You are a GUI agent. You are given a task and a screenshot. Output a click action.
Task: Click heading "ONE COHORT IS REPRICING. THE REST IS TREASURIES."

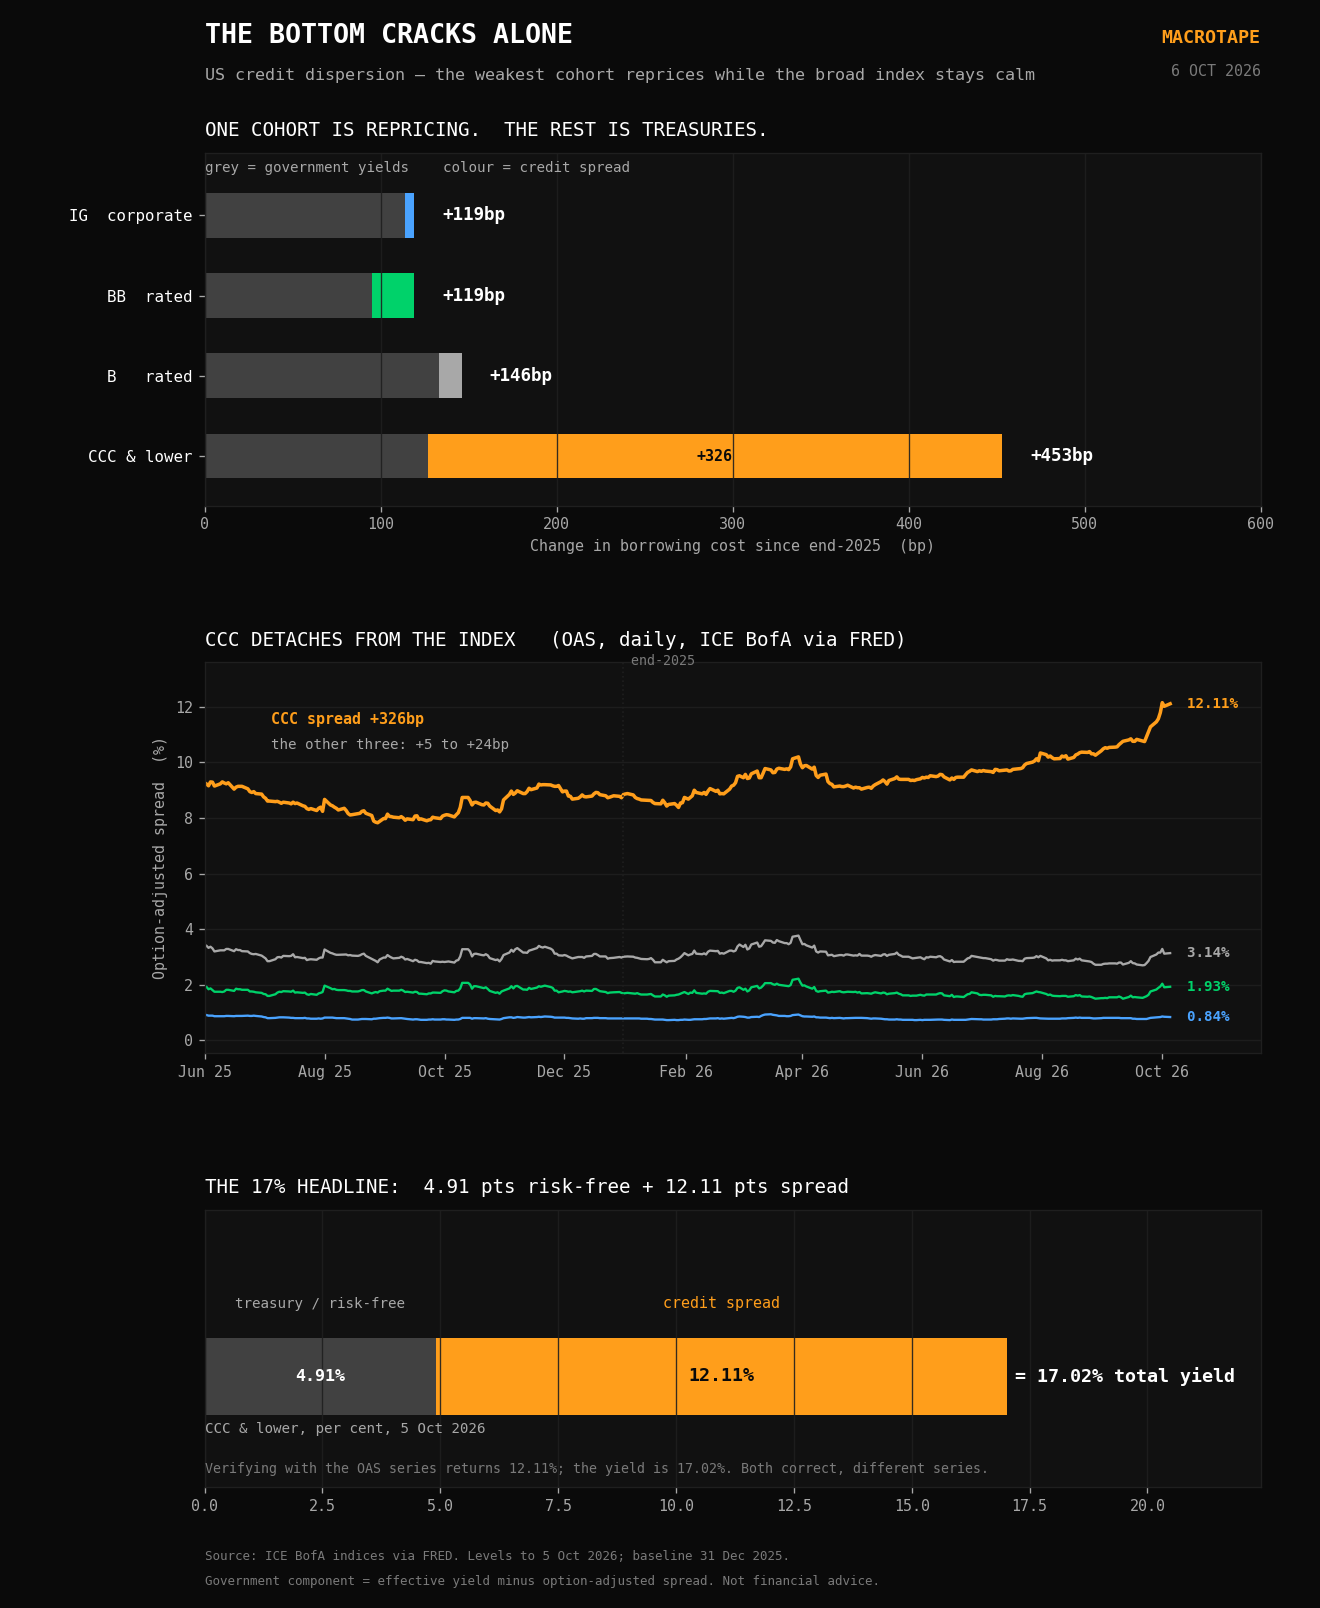(486, 130)
